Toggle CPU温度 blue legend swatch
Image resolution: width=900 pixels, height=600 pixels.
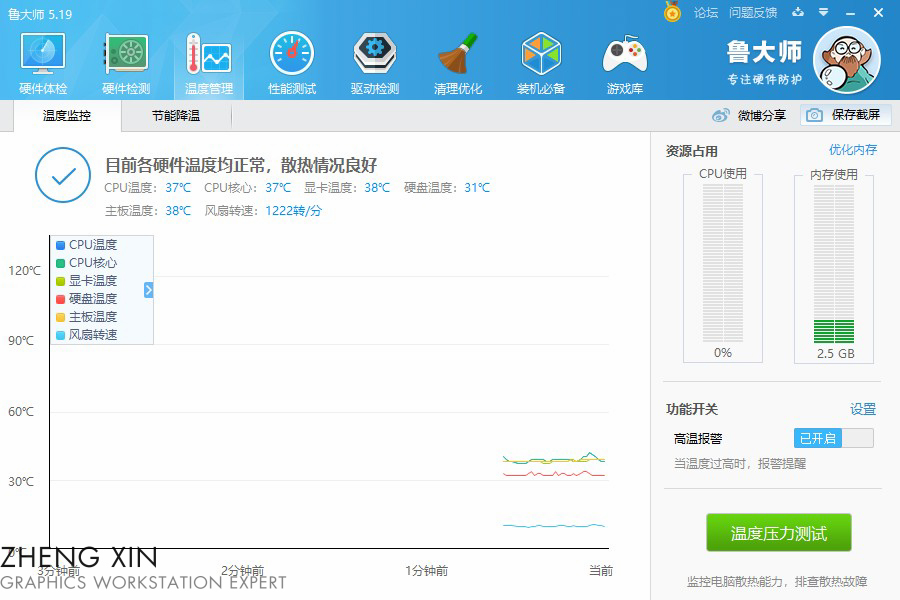click(60, 245)
